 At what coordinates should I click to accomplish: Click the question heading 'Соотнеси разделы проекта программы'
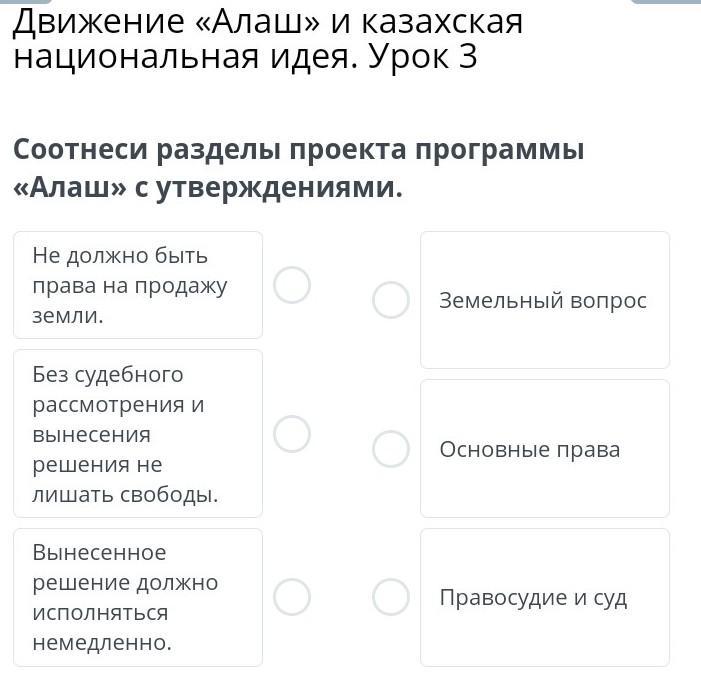[299, 150]
